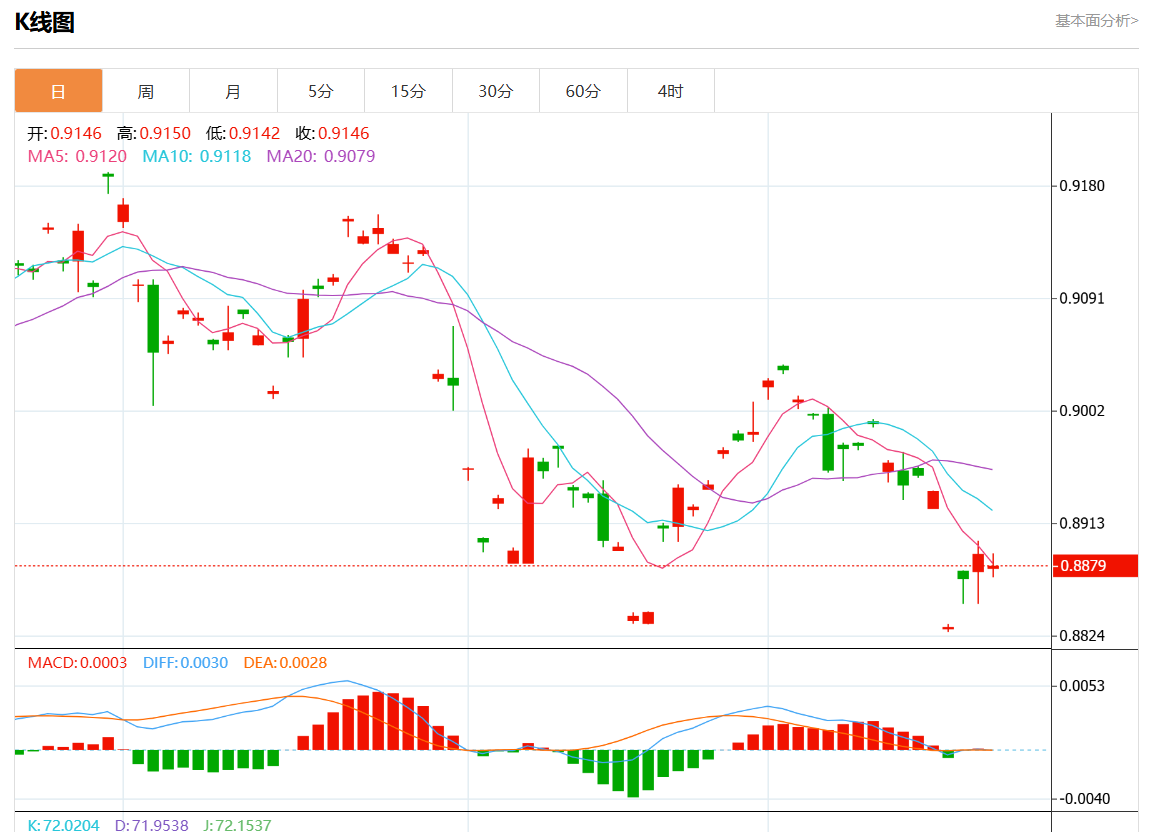
Task: Switch to the 30分 interval tab
Action: coord(495,91)
